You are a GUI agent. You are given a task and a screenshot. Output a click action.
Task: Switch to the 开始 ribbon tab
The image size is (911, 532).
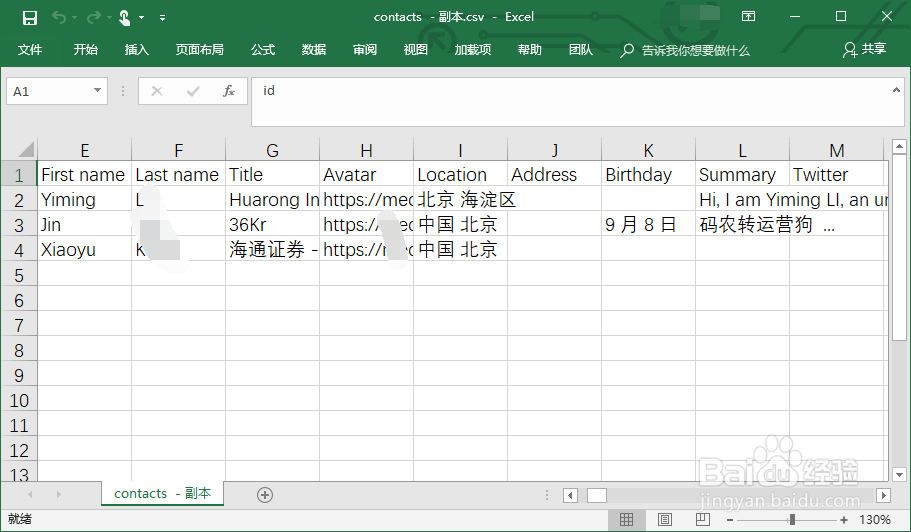[85, 50]
